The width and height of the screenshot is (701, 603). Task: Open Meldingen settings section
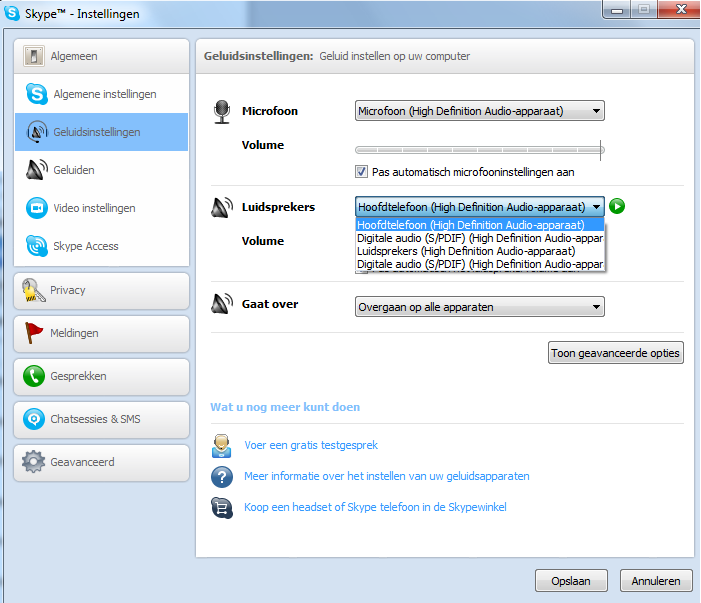(101, 333)
